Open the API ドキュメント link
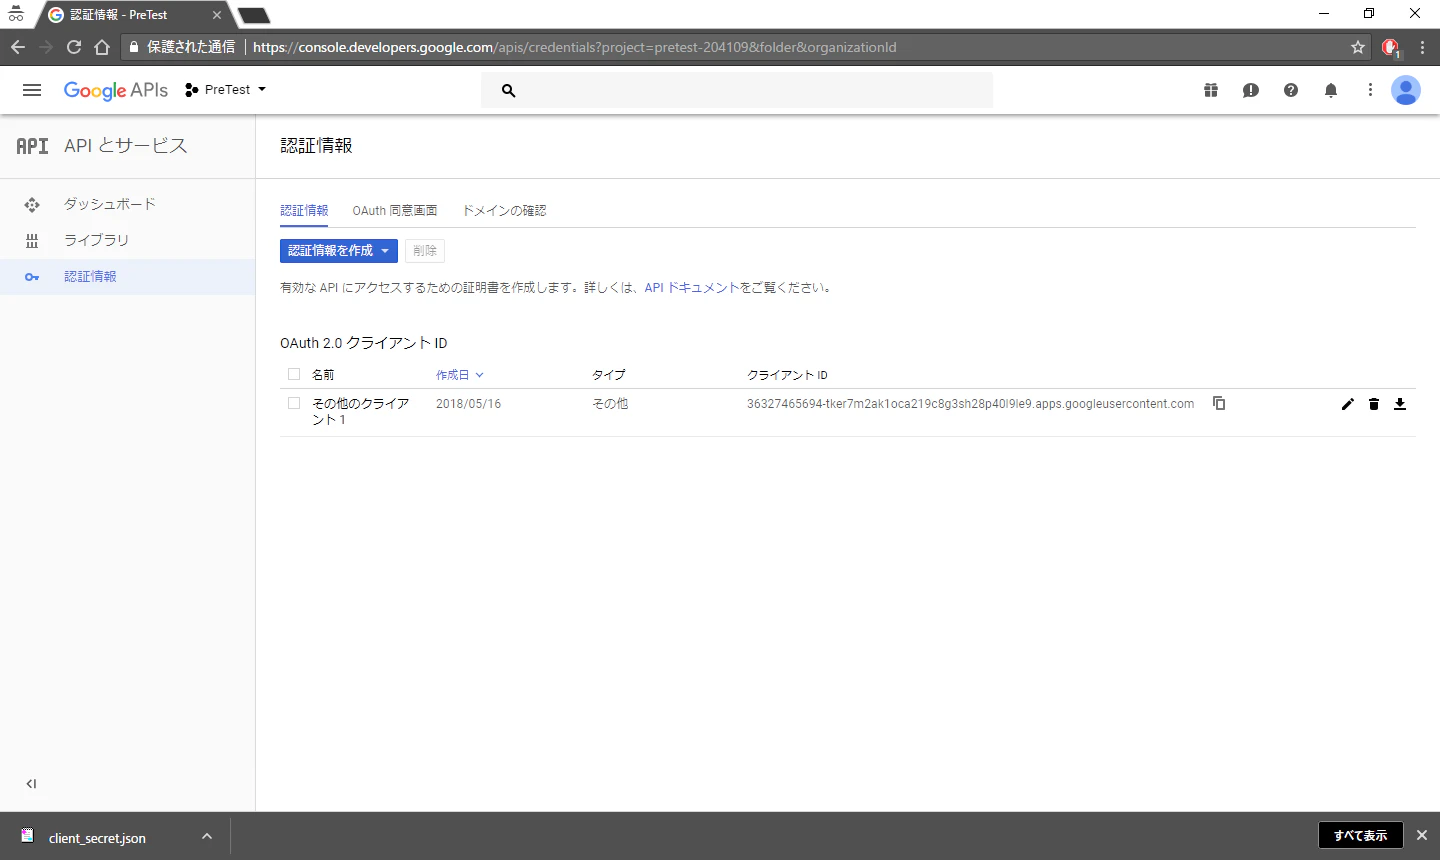 coord(692,288)
